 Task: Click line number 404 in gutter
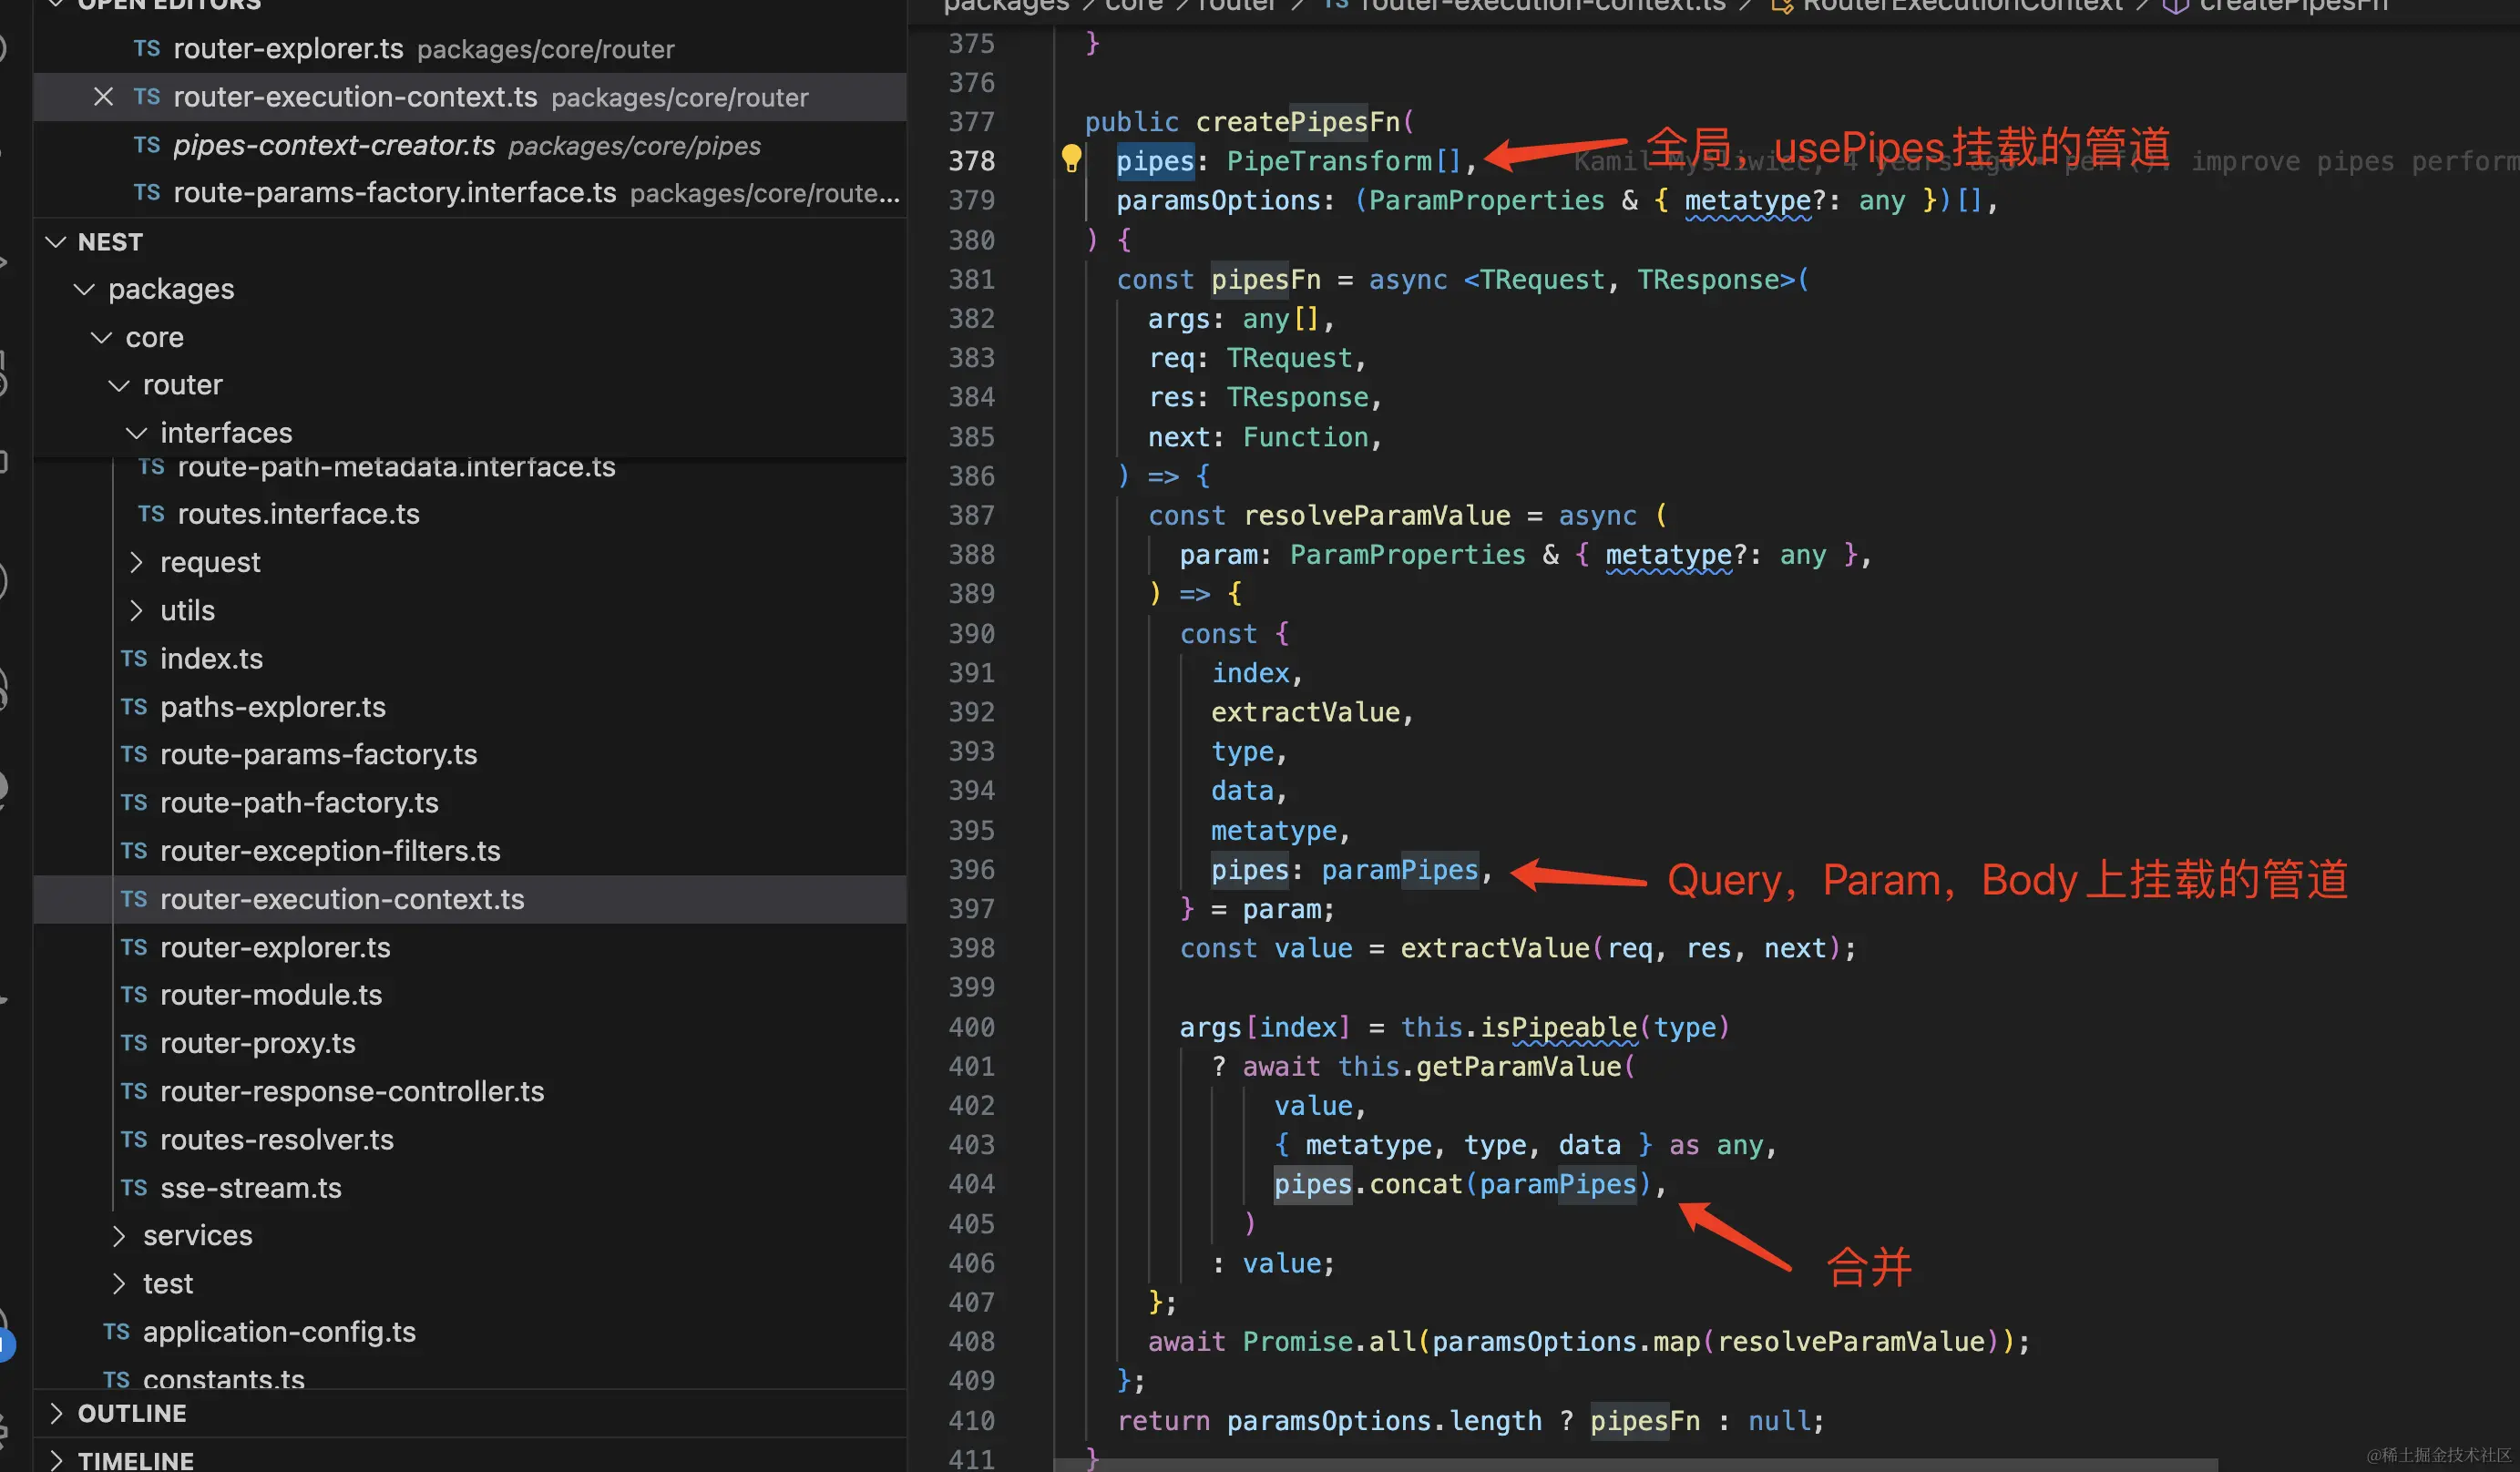(x=971, y=1184)
